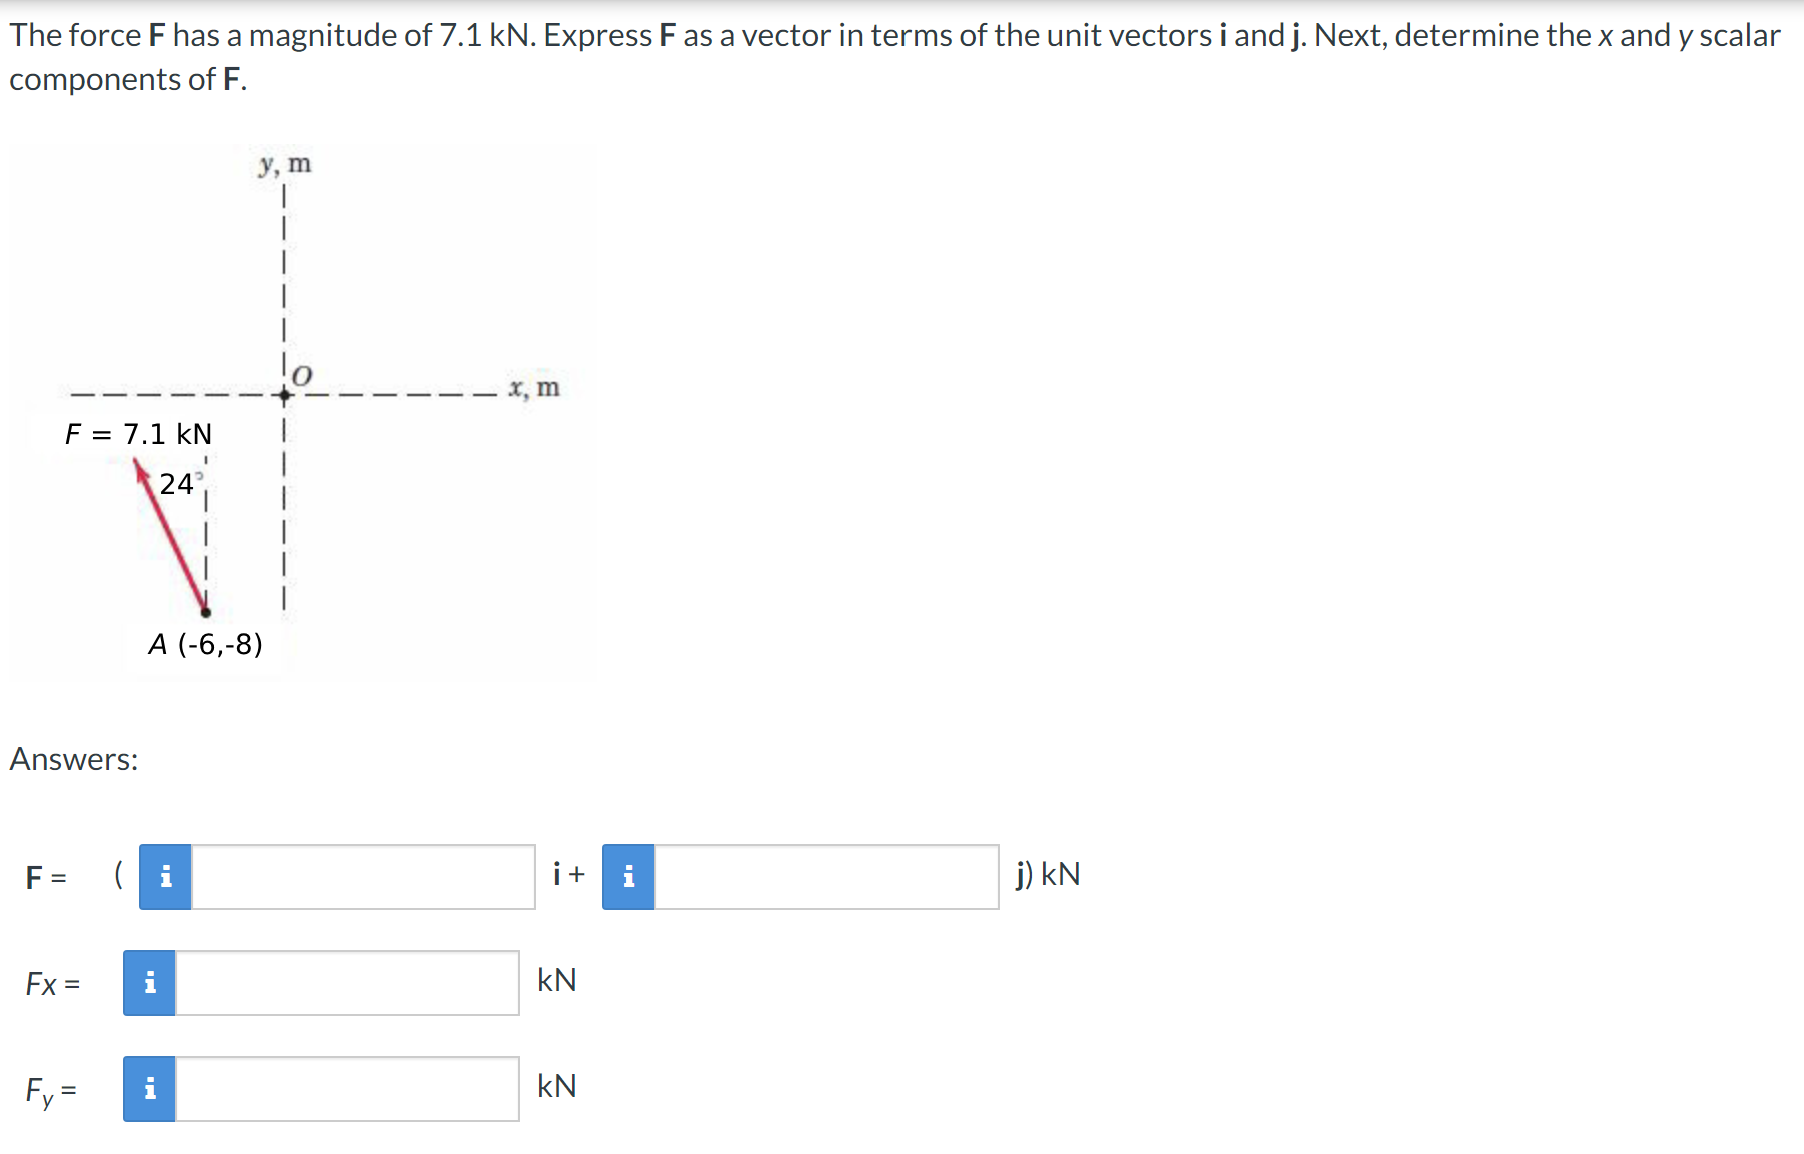Click the x, m axis label
This screenshot has height=1154, width=1804.
point(534,388)
